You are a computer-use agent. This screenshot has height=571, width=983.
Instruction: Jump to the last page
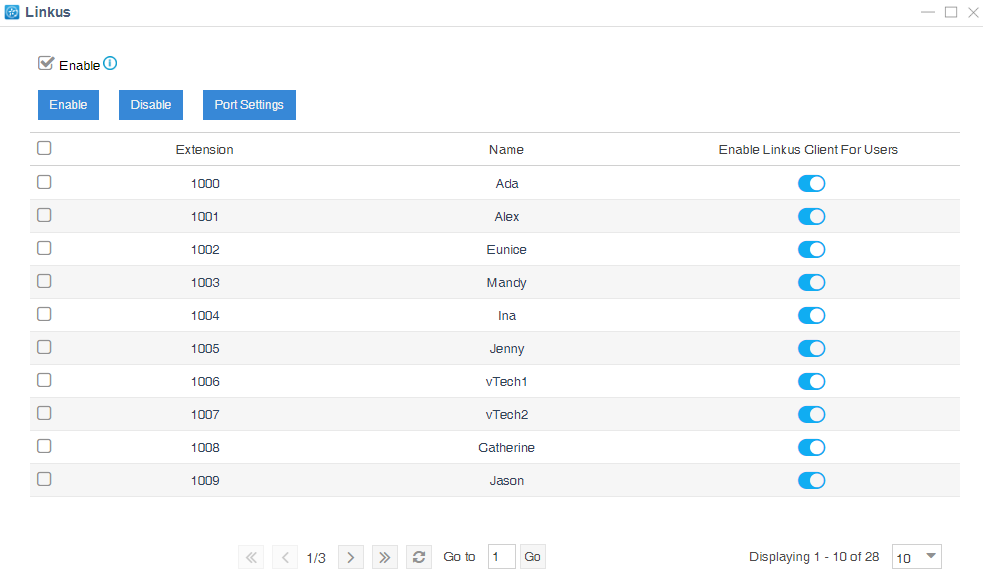[x=384, y=557]
